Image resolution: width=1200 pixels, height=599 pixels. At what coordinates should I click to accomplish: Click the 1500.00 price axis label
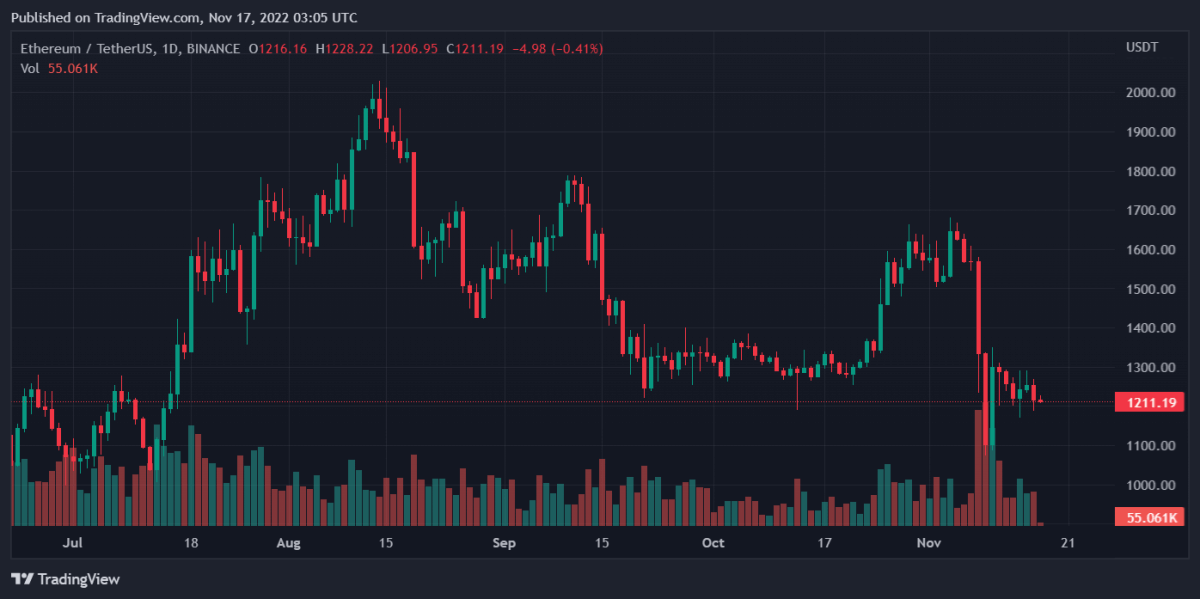(x=1149, y=289)
